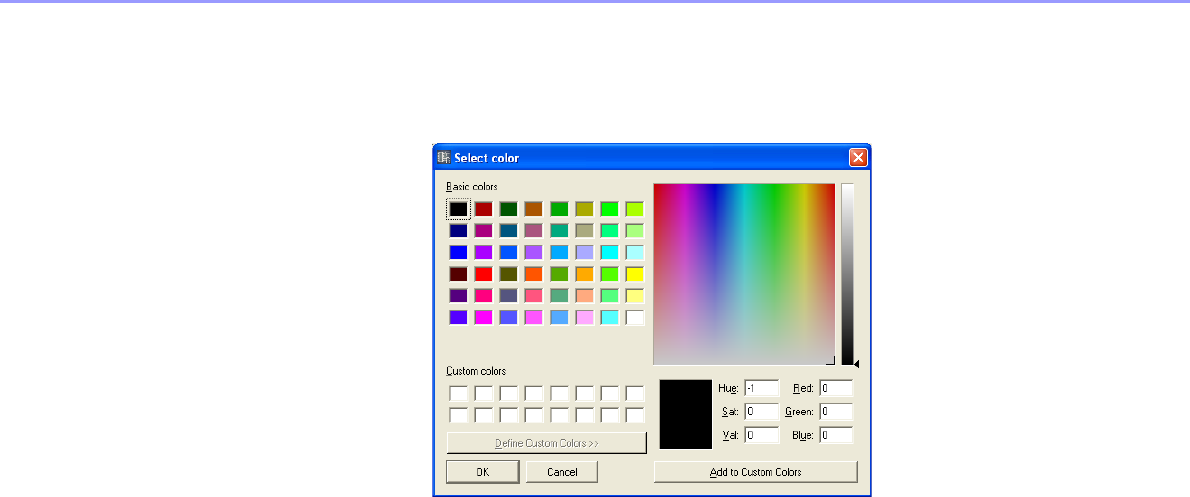Click the first custom color slot

point(458,393)
